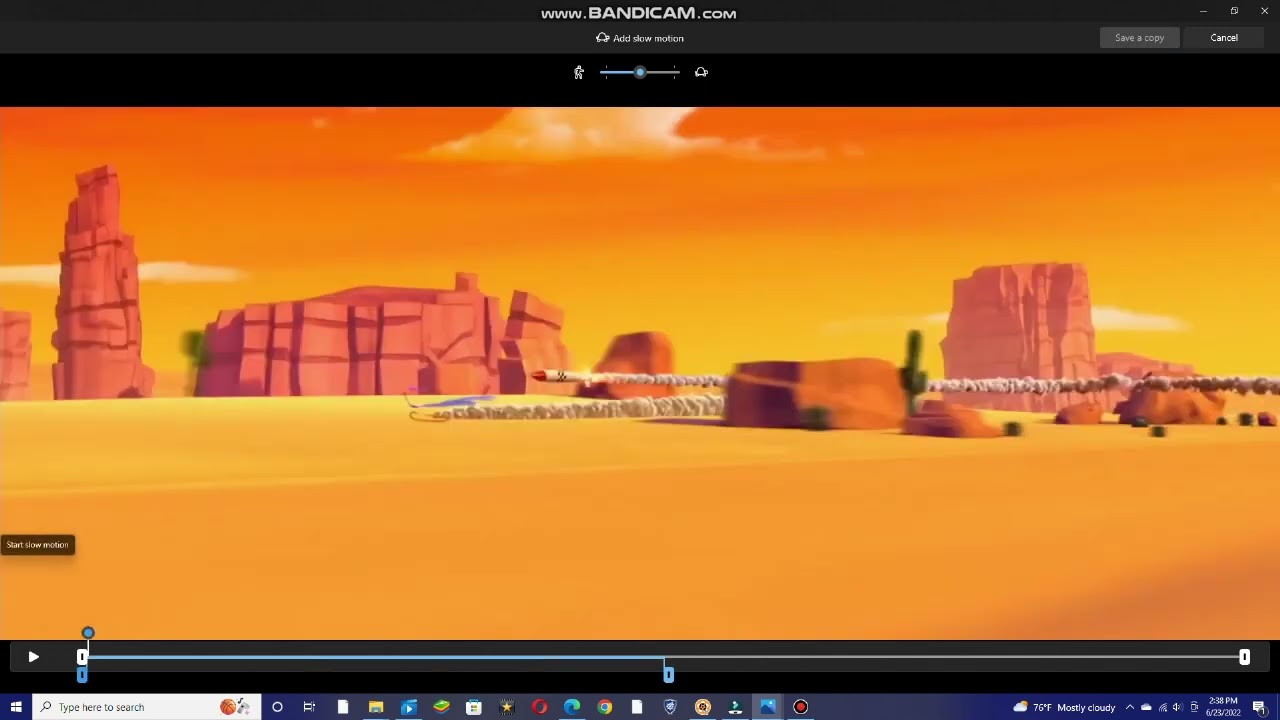1280x720 pixels.
Task: Show hidden system tray icons
Action: [x=1130, y=707]
